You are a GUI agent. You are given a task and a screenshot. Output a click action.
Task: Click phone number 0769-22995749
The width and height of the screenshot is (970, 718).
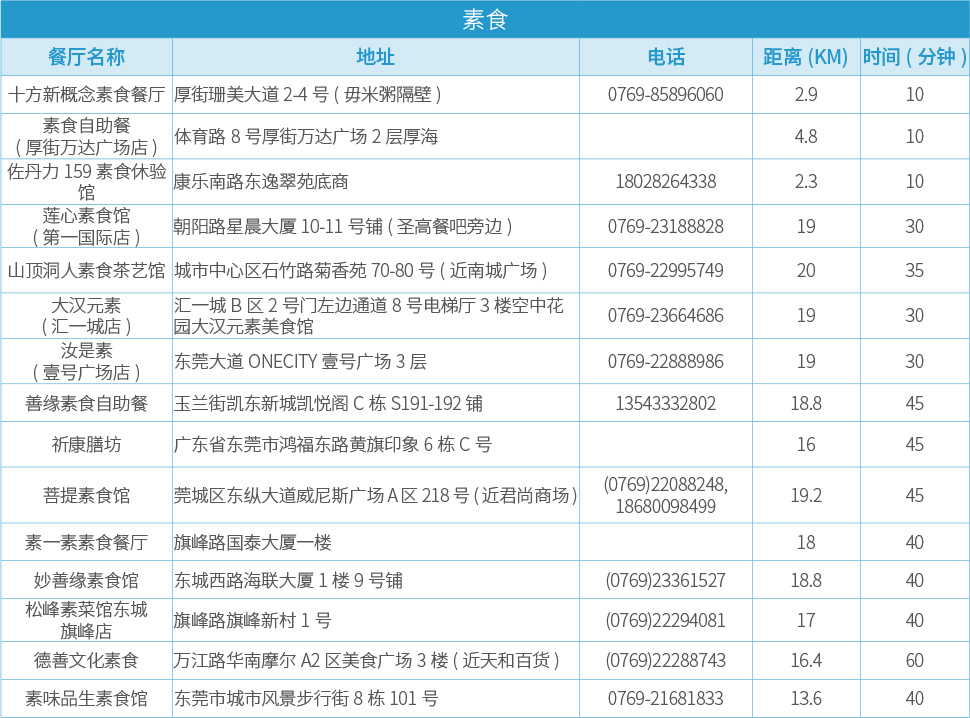(666, 270)
